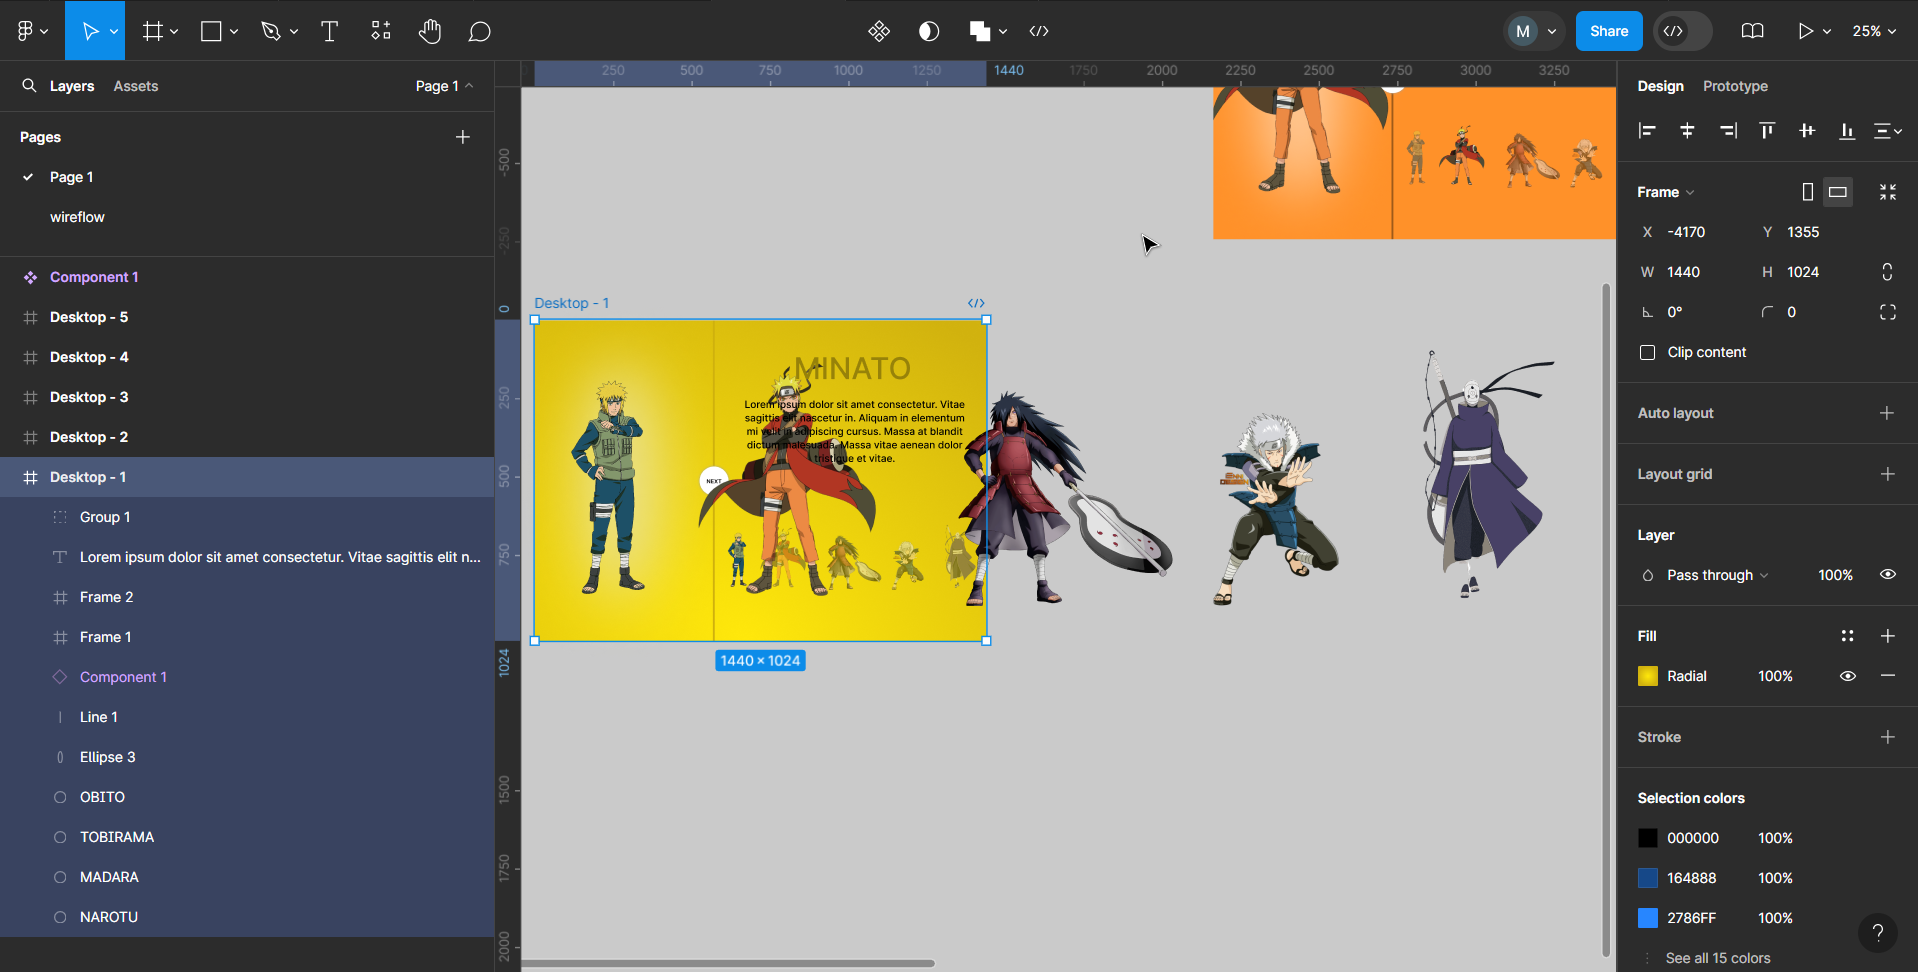Click Align bottom icon
The image size is (1918, 972).
(x=1847, y=131)
